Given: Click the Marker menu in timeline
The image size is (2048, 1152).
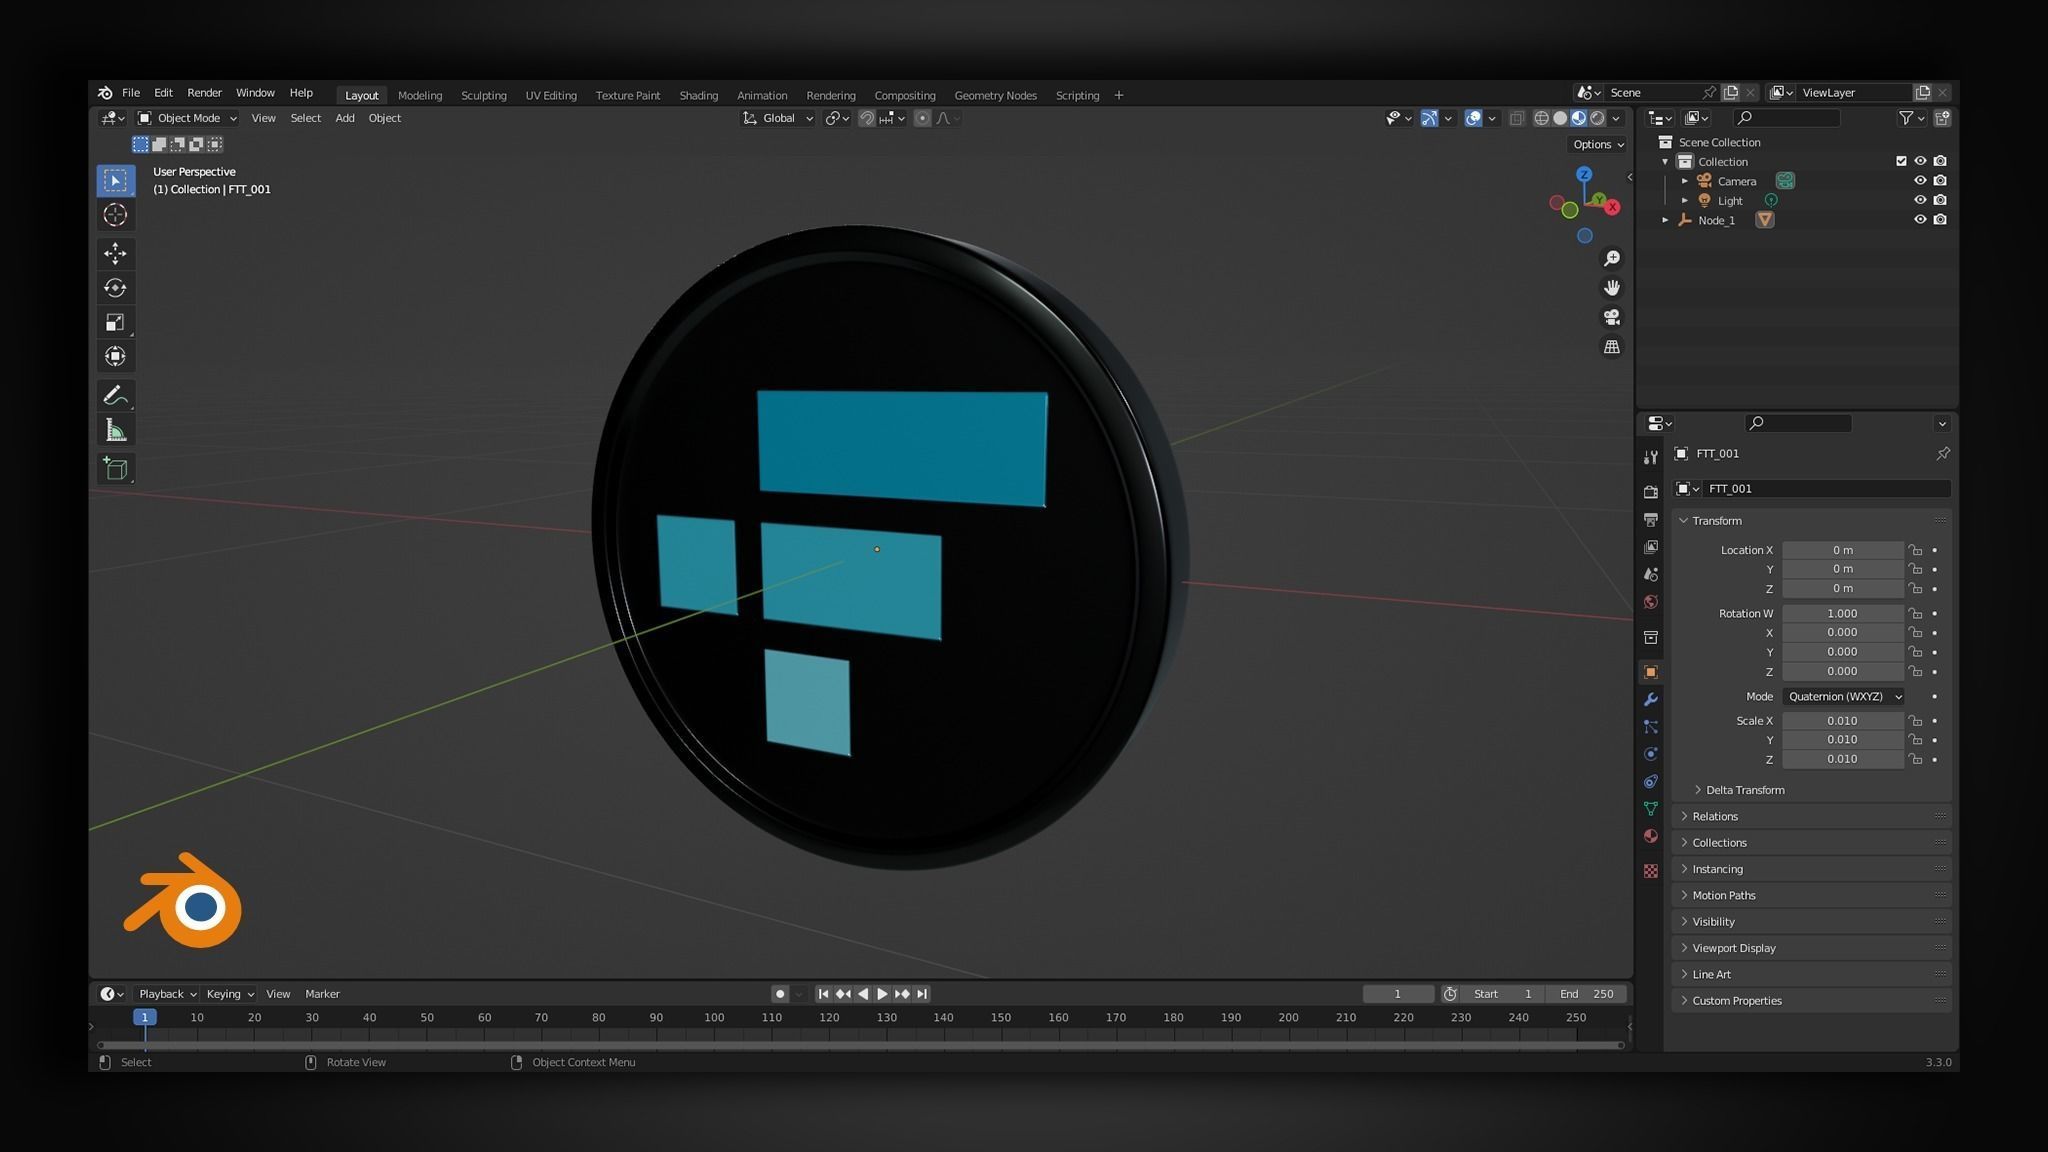Looking at the screenshot, I should pos(322,994).
